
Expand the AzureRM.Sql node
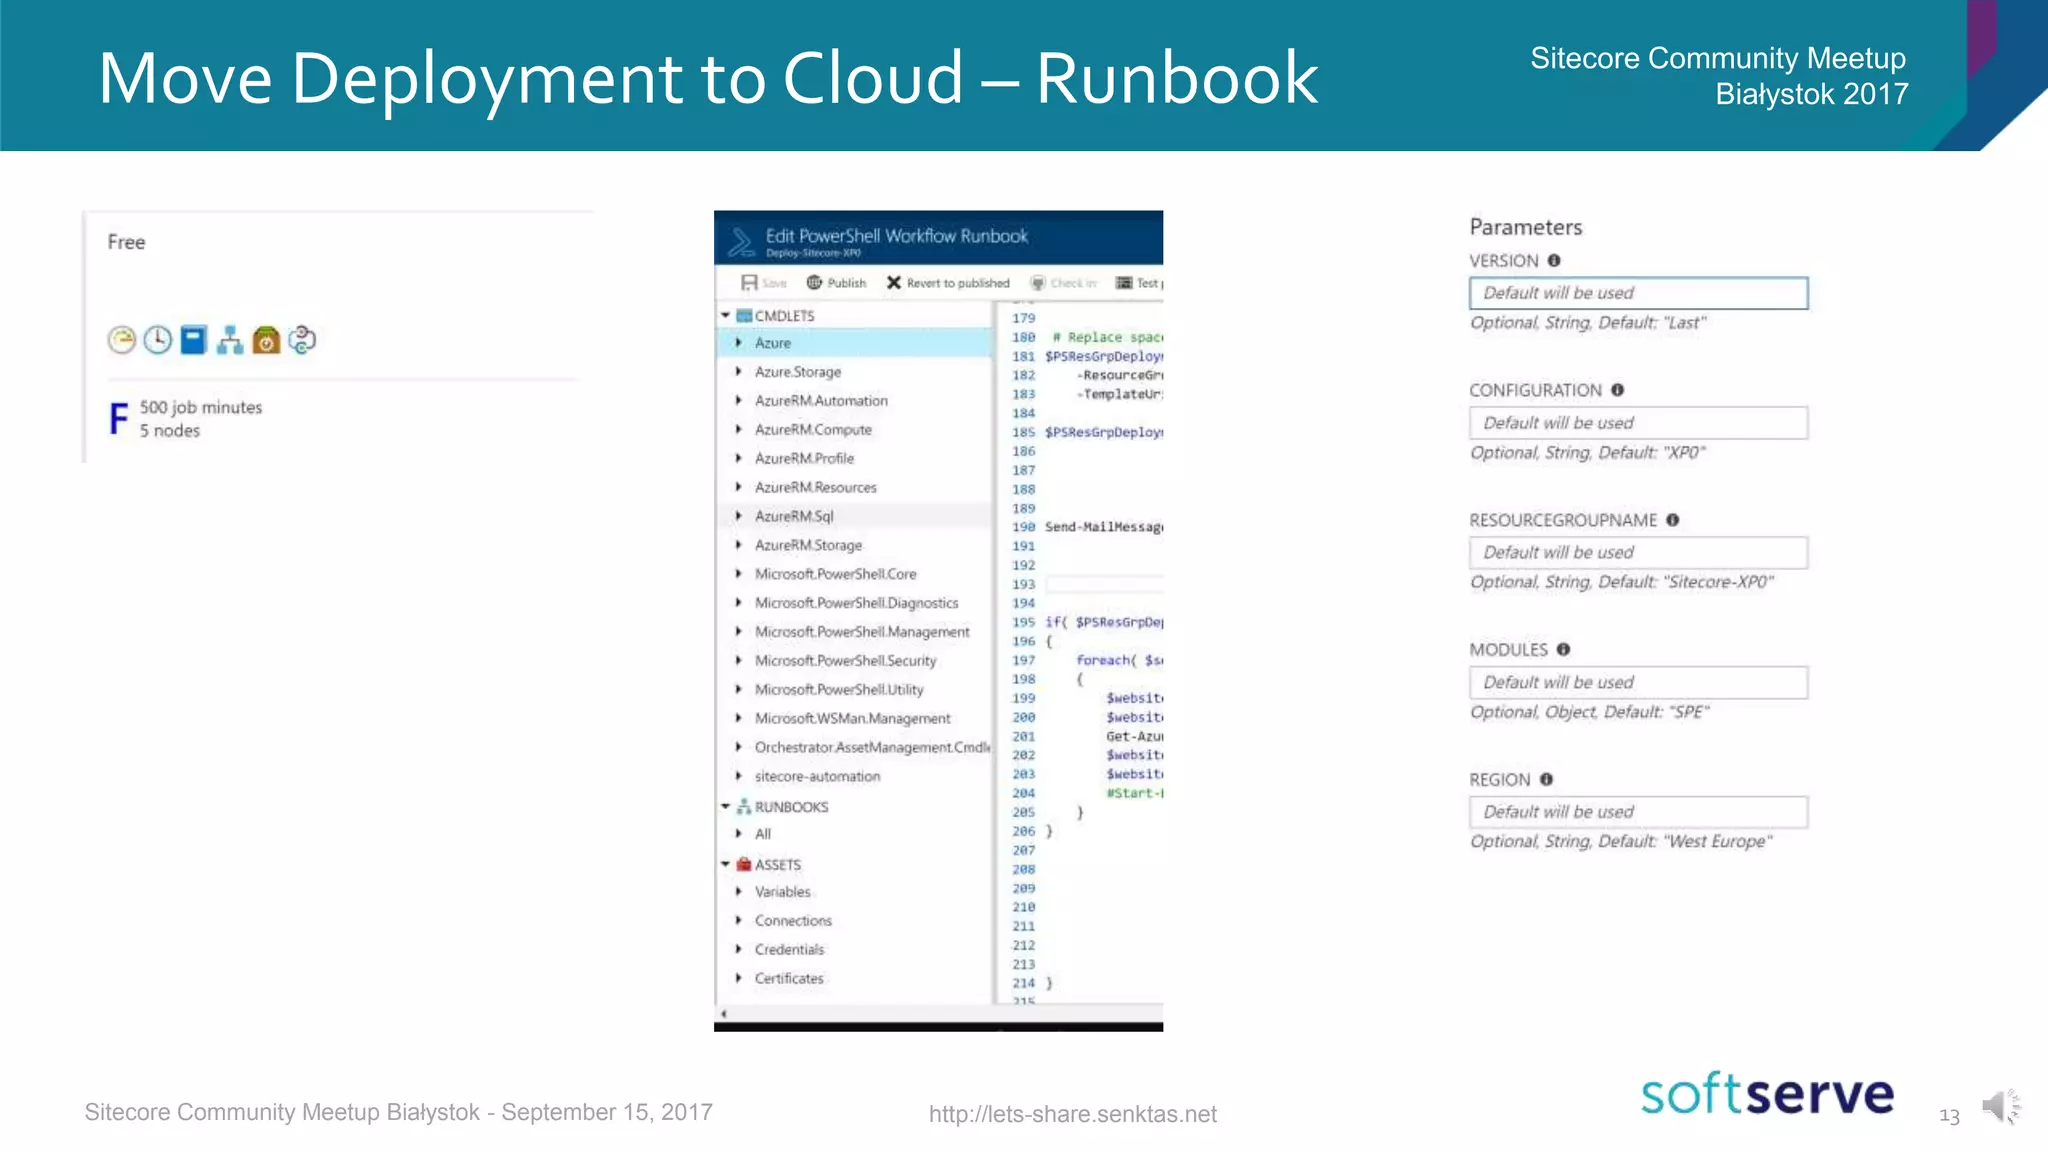[x=739, y=516]
